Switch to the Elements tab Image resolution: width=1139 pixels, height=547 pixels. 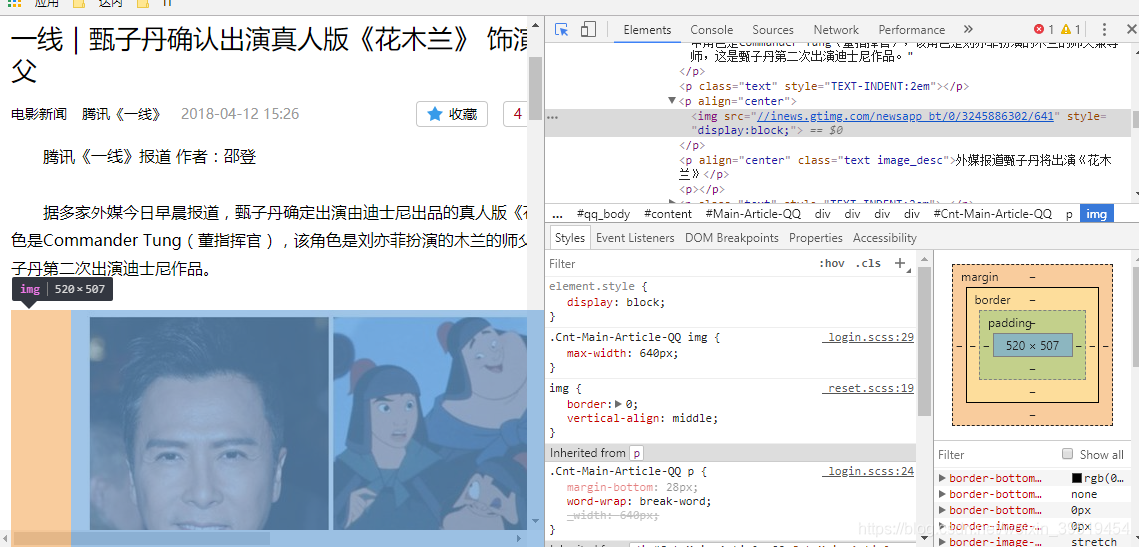[647, 30]
